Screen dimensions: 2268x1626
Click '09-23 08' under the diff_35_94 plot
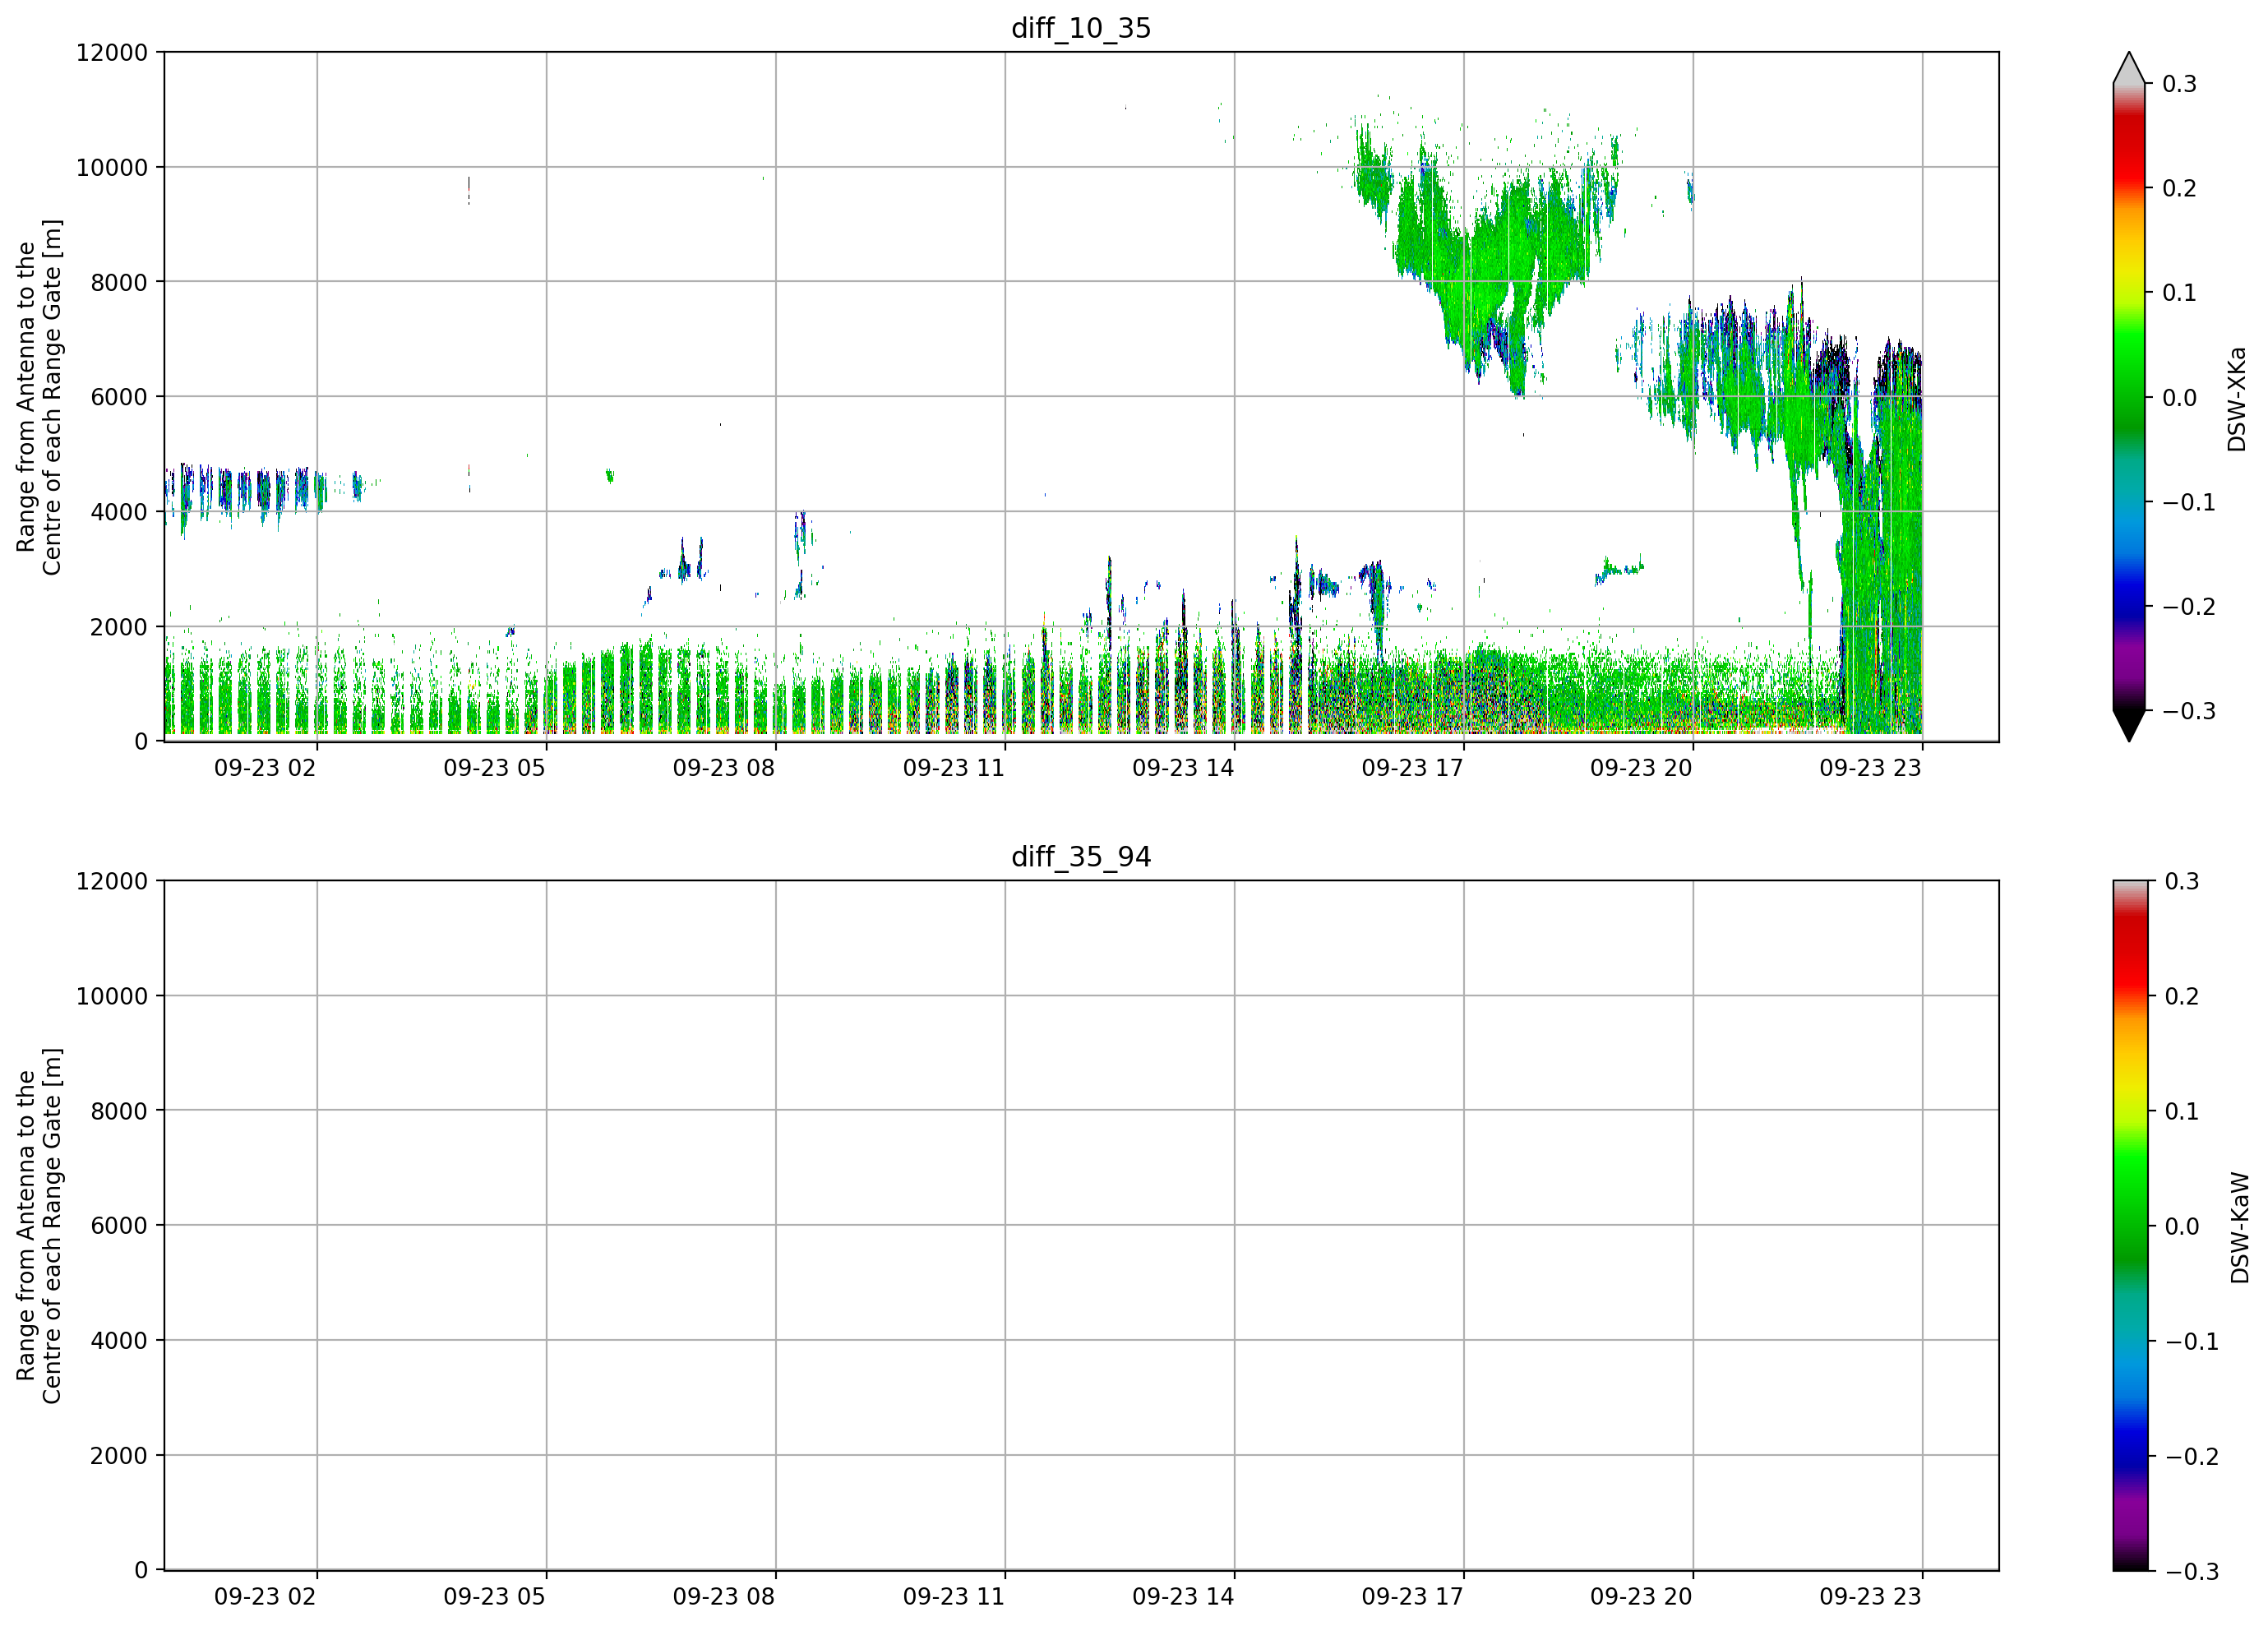(724, 1597)
